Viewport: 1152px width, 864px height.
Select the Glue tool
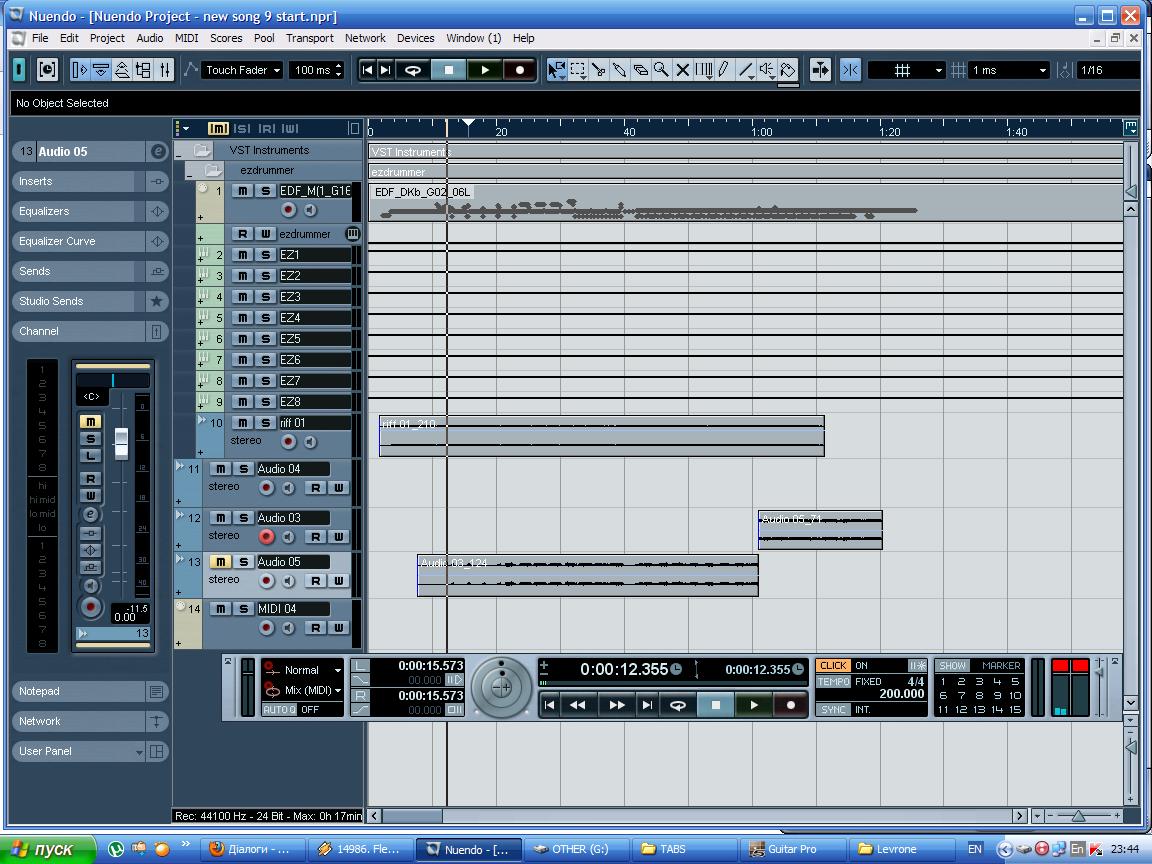pyautogui.click(x=619, y=70)
